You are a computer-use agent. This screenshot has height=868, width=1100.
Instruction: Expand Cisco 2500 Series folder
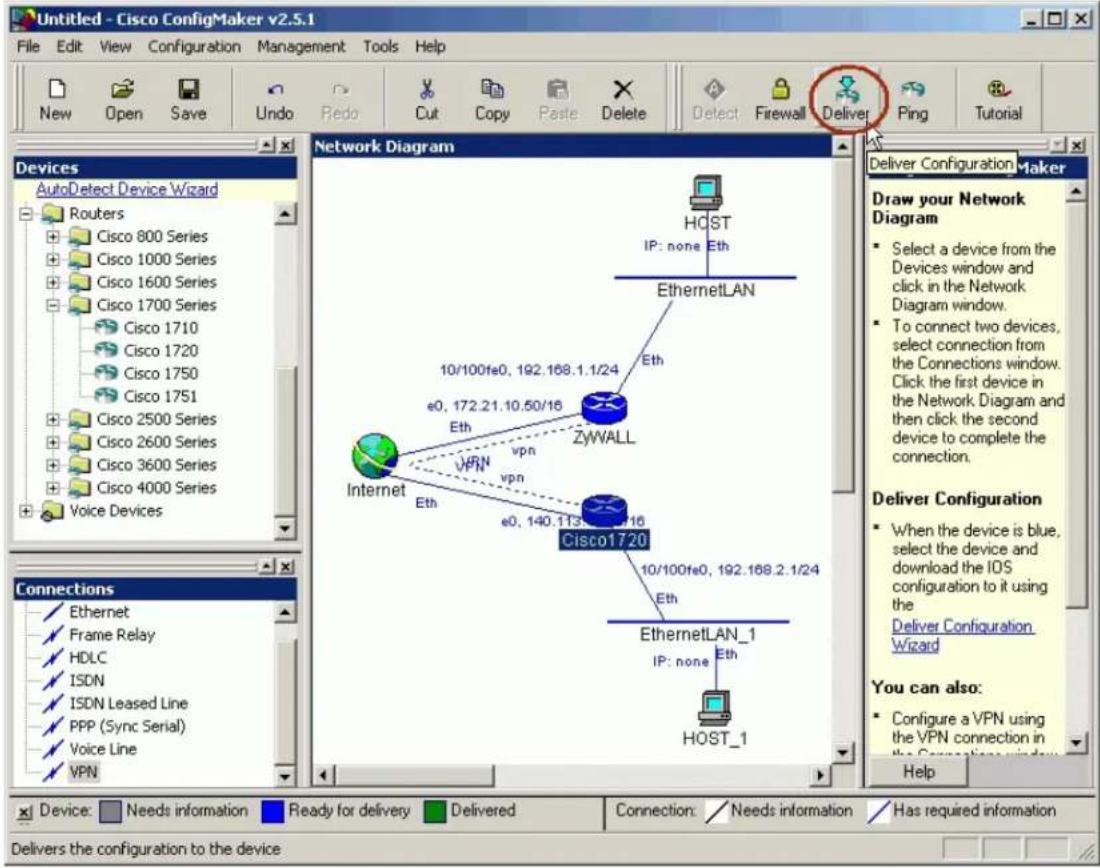53,420
